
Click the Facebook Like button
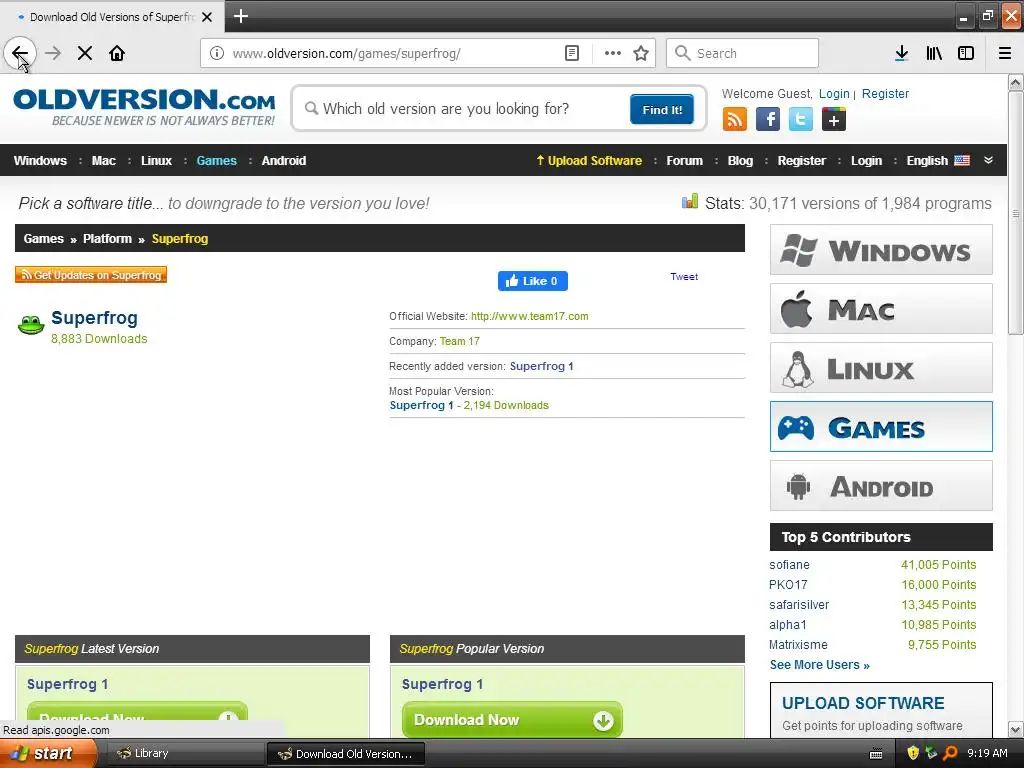(533, 281)
